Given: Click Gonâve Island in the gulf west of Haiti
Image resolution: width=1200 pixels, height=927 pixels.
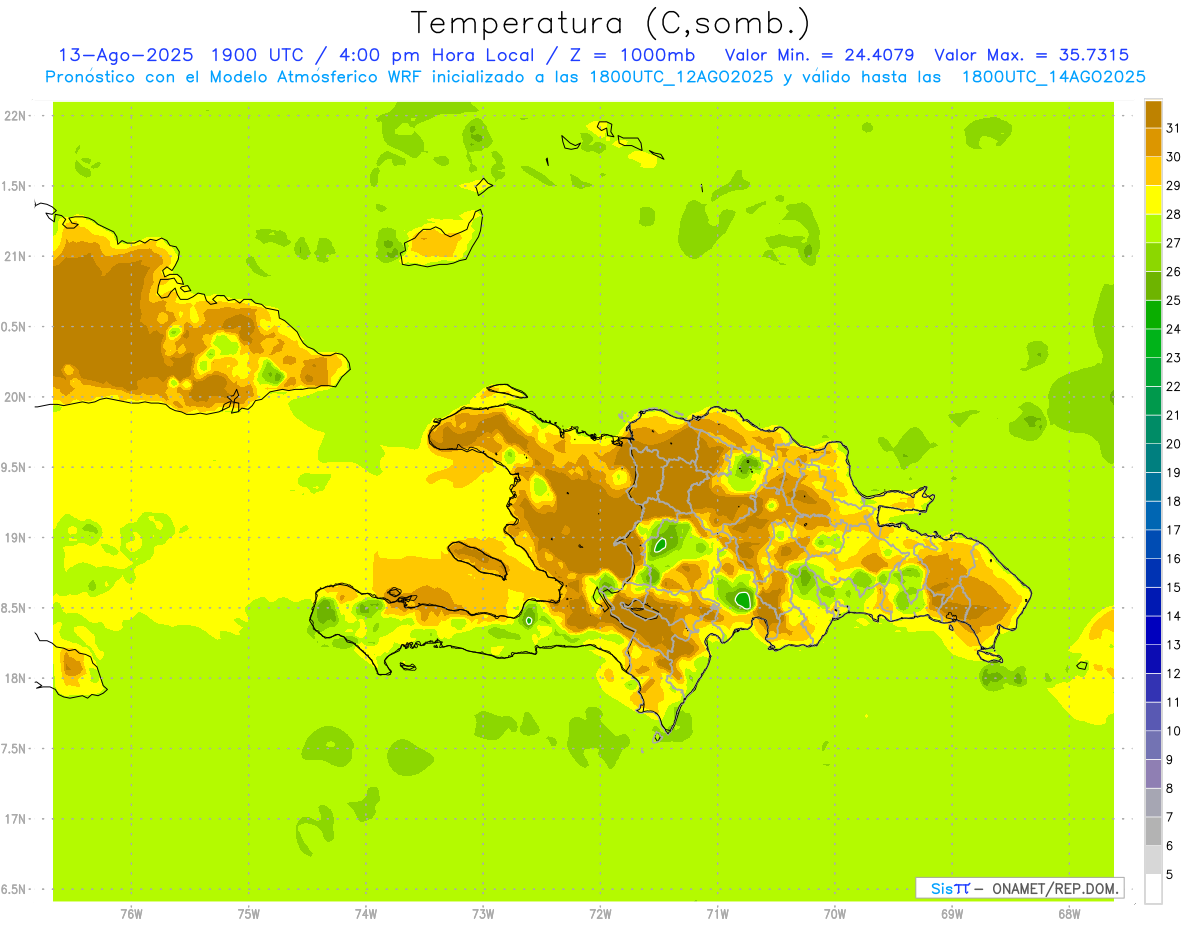Looking at the screenshot, I should [478, 558].
